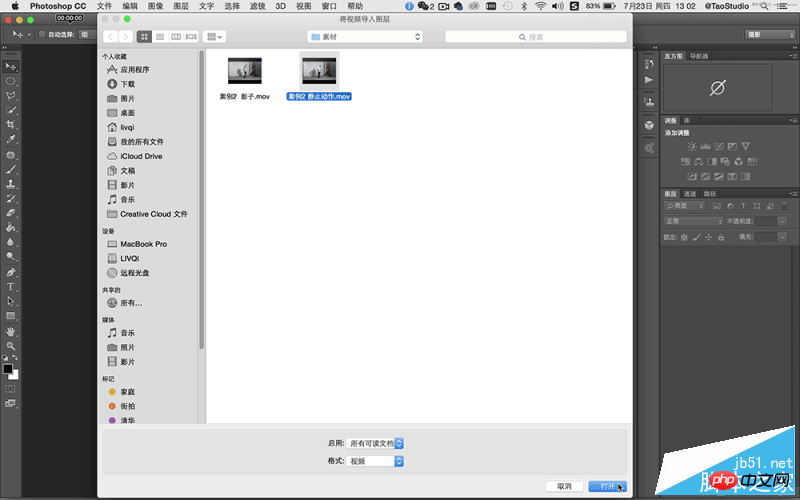
Task: Switch dialog to icon view mode
Action: (144, 37)
